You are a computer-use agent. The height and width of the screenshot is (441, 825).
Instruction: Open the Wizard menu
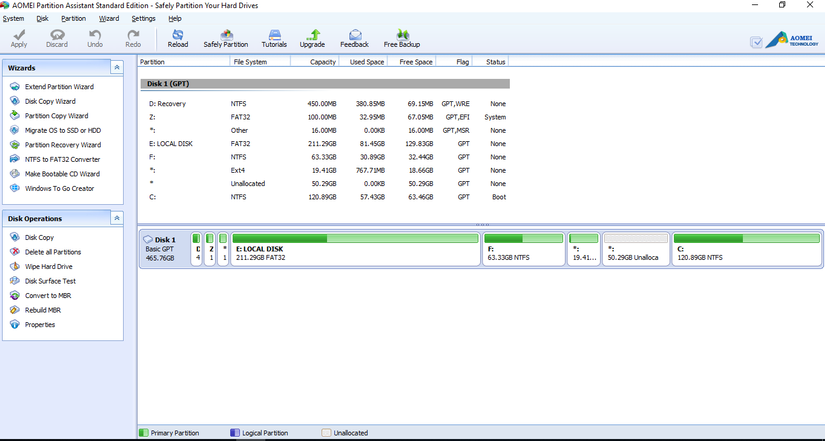coord(109,18)
